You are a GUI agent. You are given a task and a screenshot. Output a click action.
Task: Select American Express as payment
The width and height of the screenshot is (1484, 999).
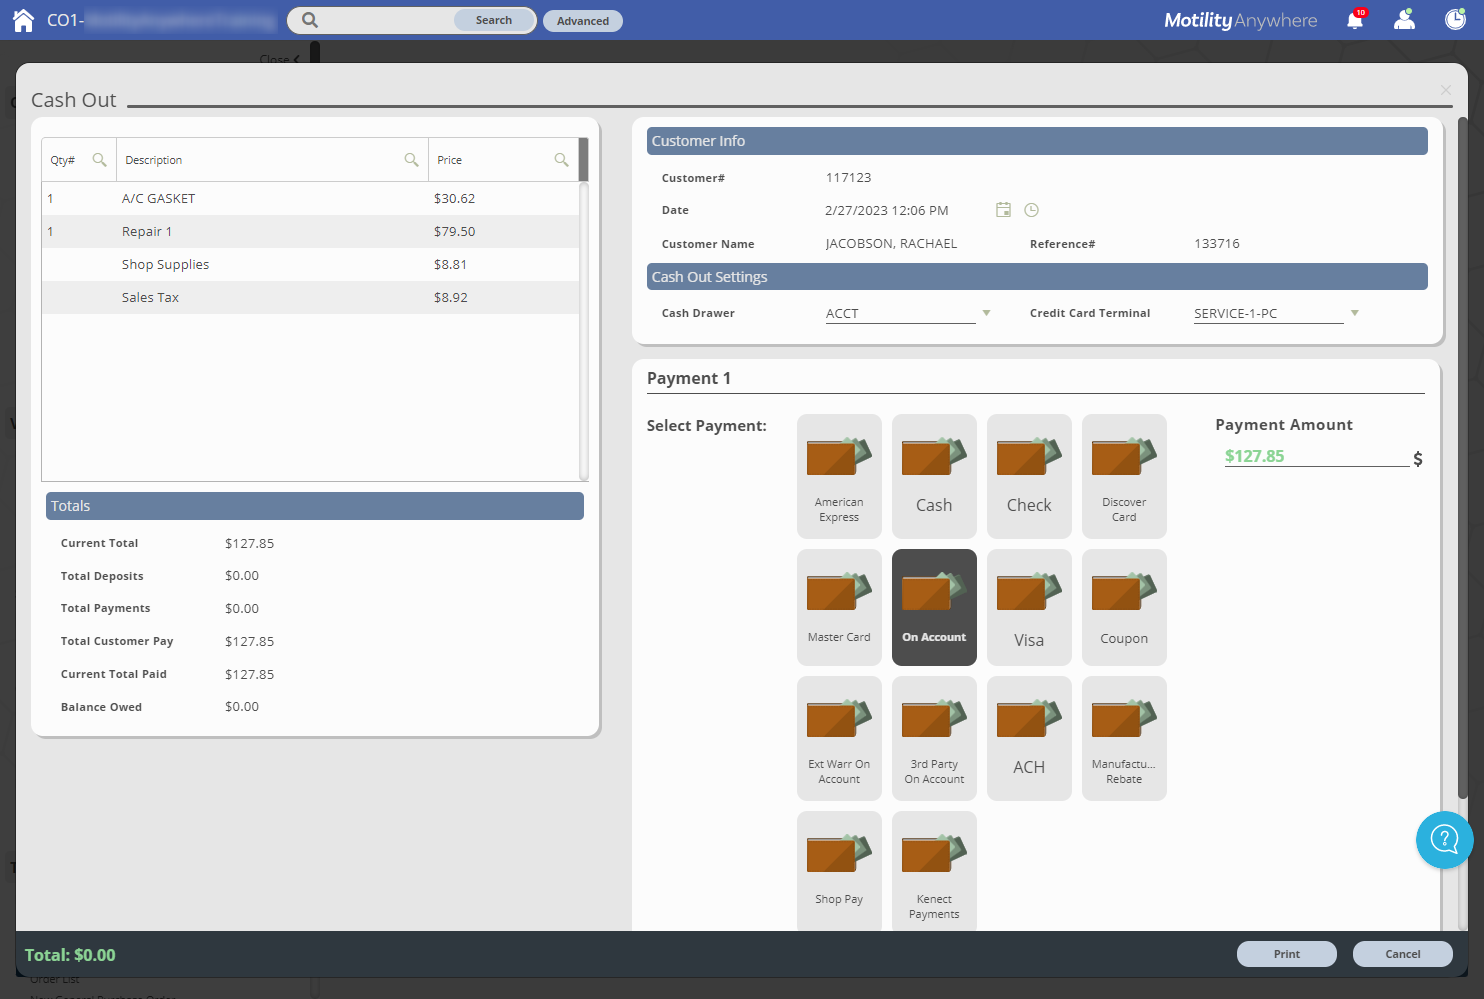point(838,477)
